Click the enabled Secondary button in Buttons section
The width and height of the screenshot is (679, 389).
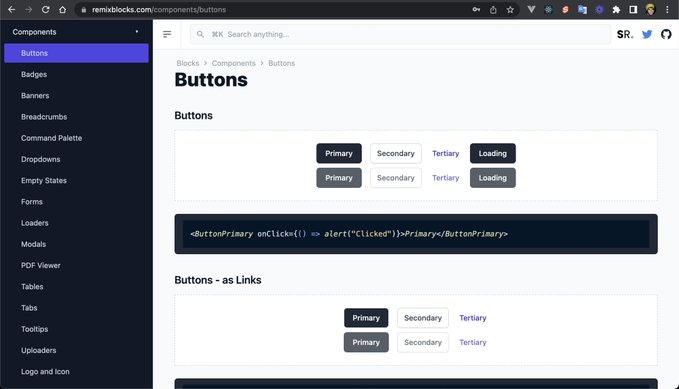click(396, 153)
